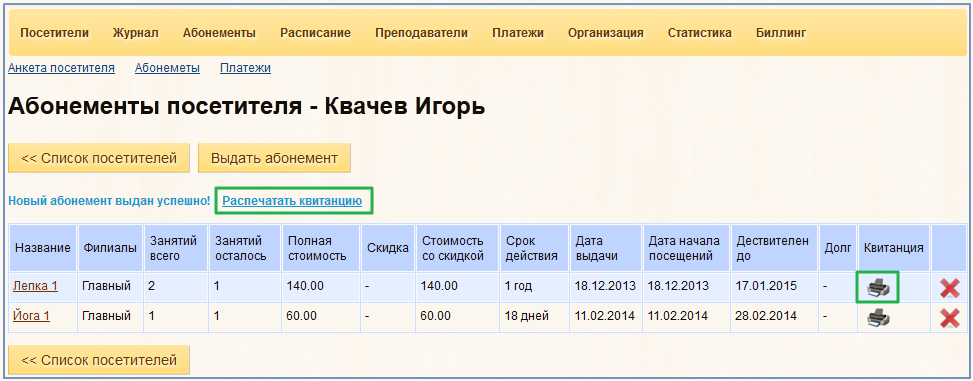Image resolution: width=973 pixels, height=381 pixels.
Task: Open the Организация menu
Action: (x=606, y=33)
